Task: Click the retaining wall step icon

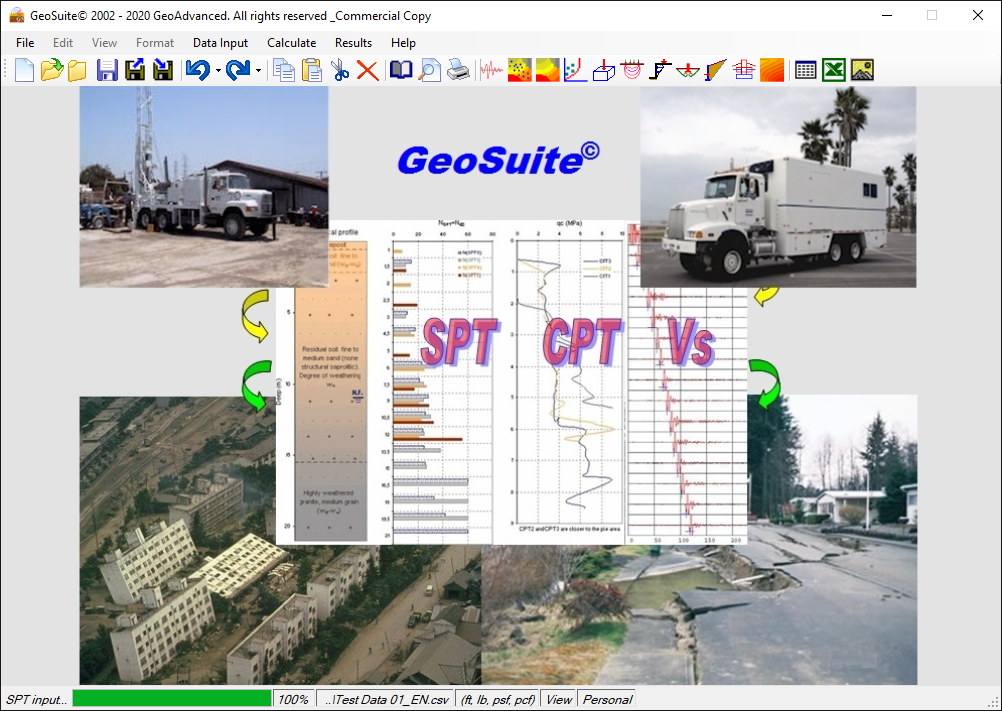Action: point(660,70)
